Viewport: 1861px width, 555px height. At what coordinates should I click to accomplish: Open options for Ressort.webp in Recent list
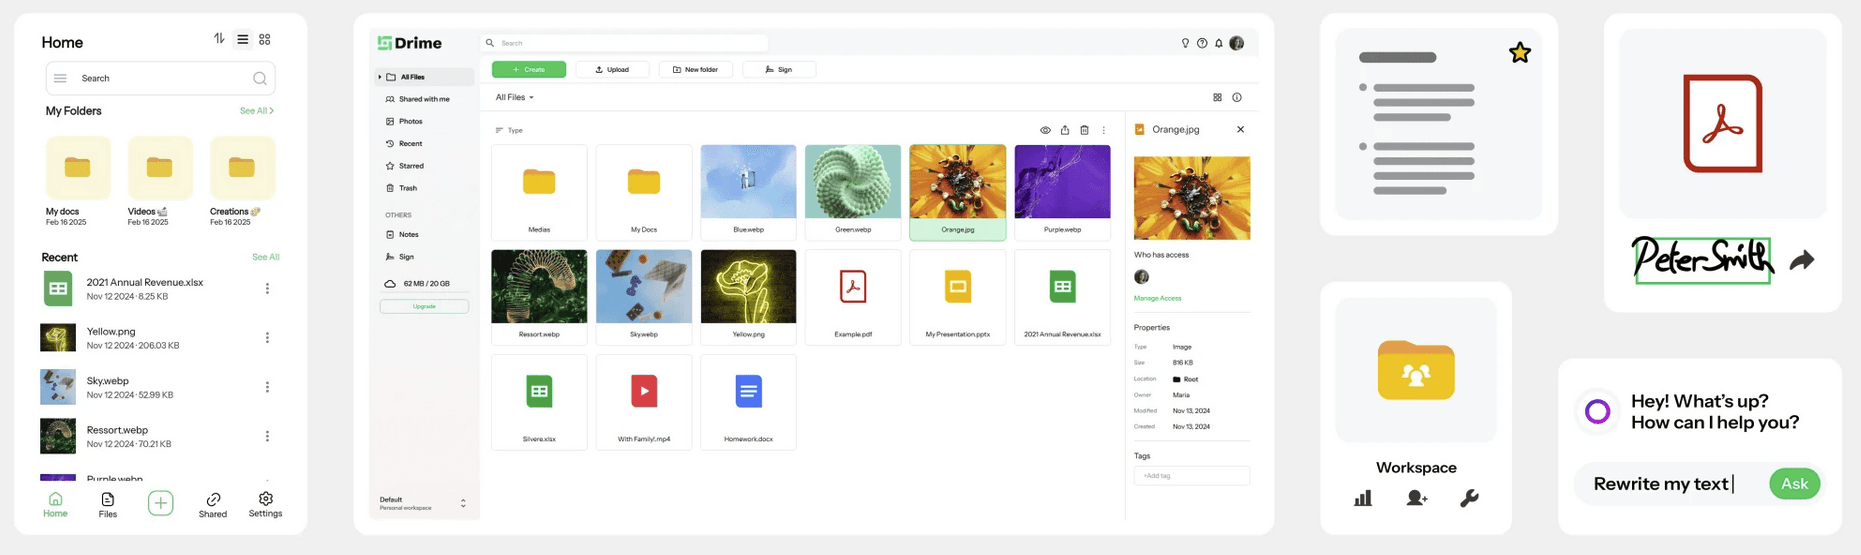click(x=267, y=436)
